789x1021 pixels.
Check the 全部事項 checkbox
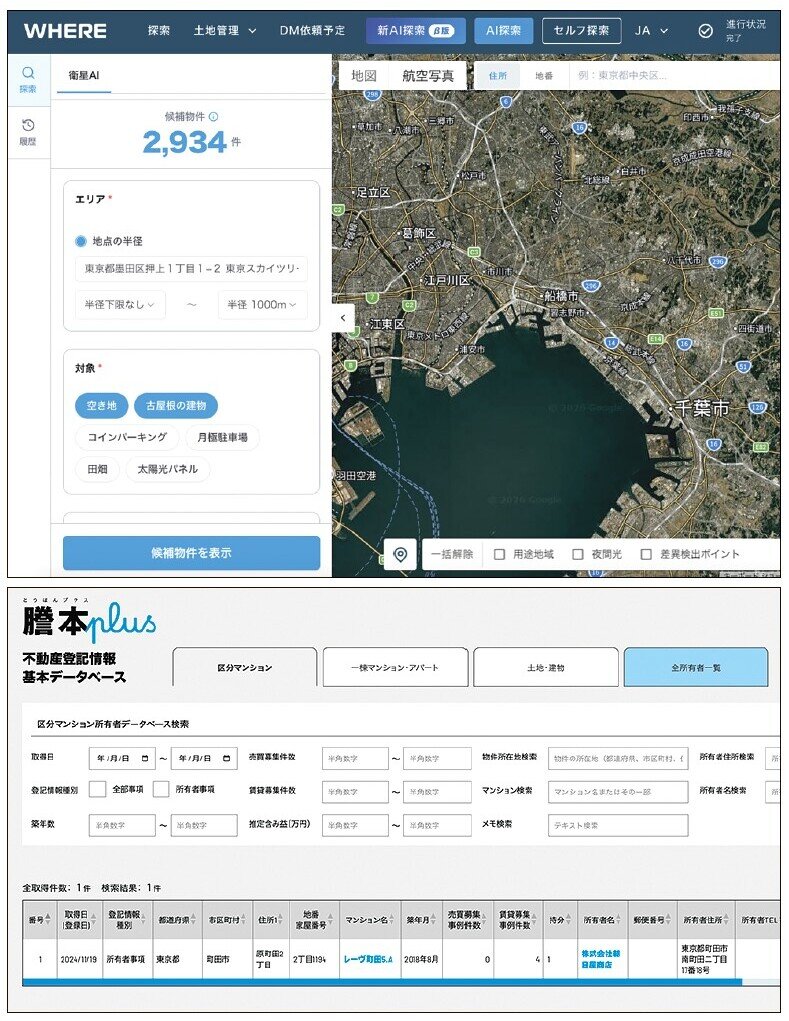point(97,789)
